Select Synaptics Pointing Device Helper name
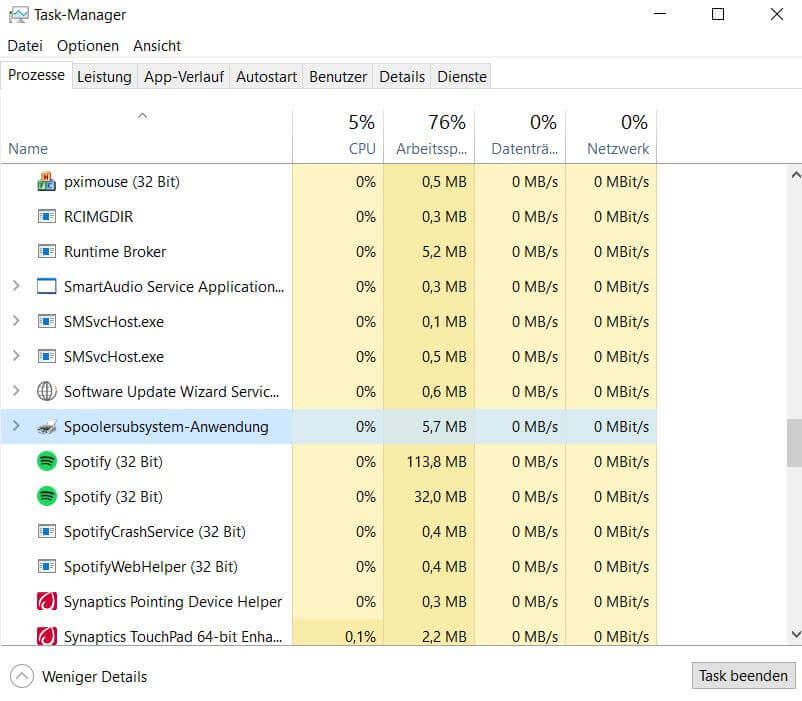 [x=173, y=602]
